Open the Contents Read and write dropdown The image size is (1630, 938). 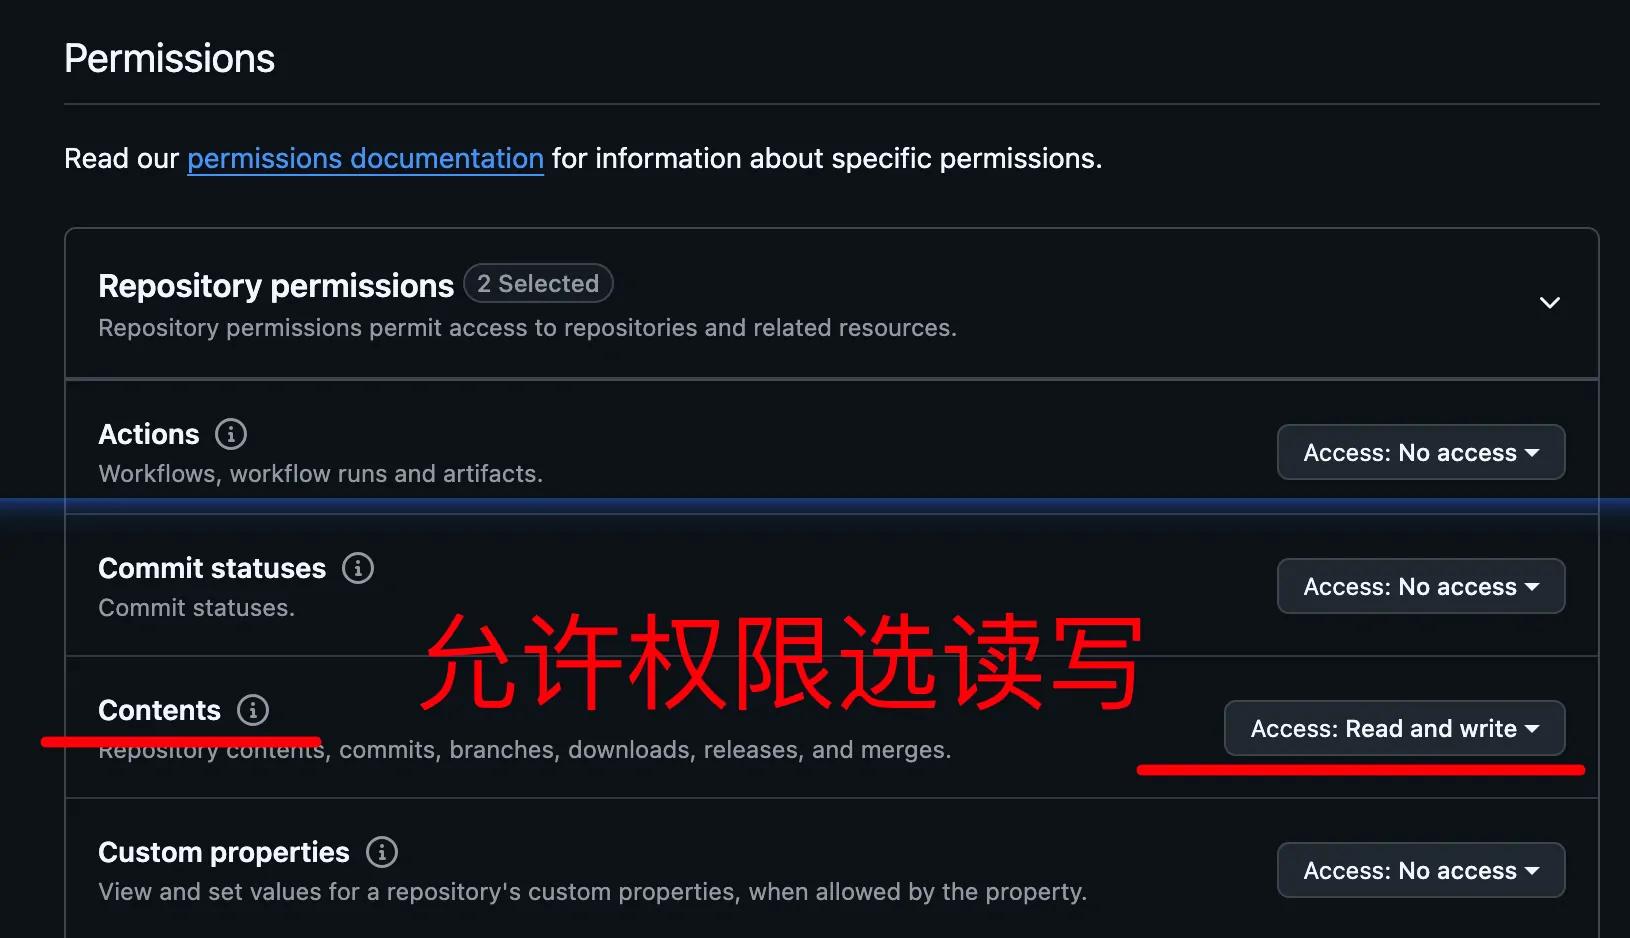coord(1395,728)
